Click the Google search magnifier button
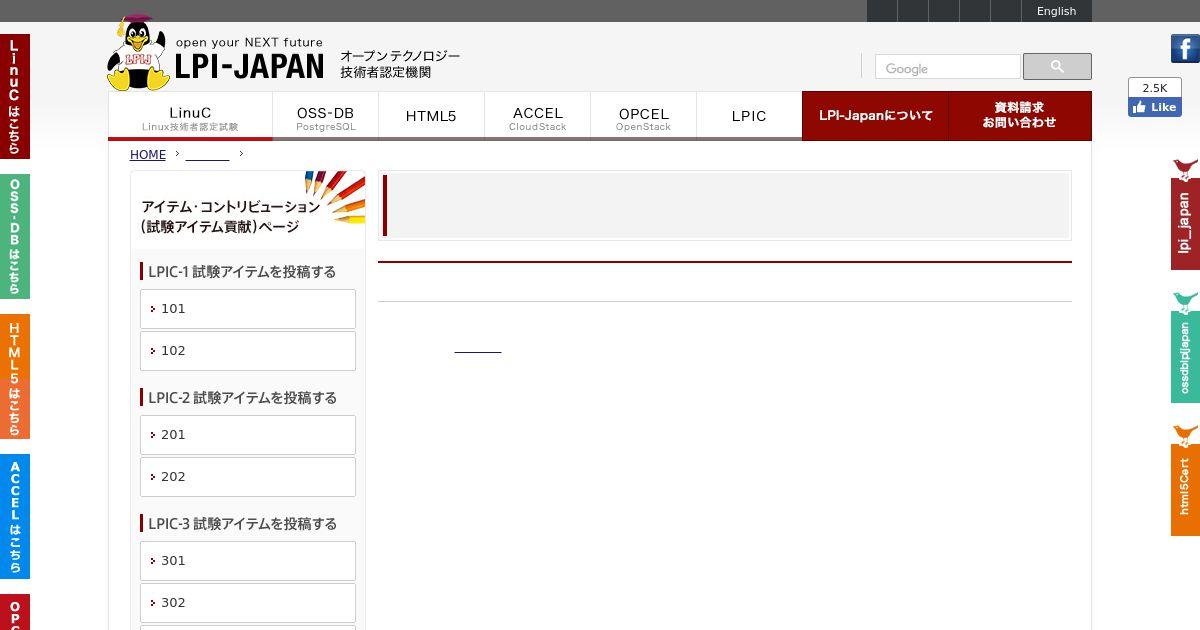The width and height of the screenshot is (1200, 630). pyautogui.click(x=1057, y=67)
